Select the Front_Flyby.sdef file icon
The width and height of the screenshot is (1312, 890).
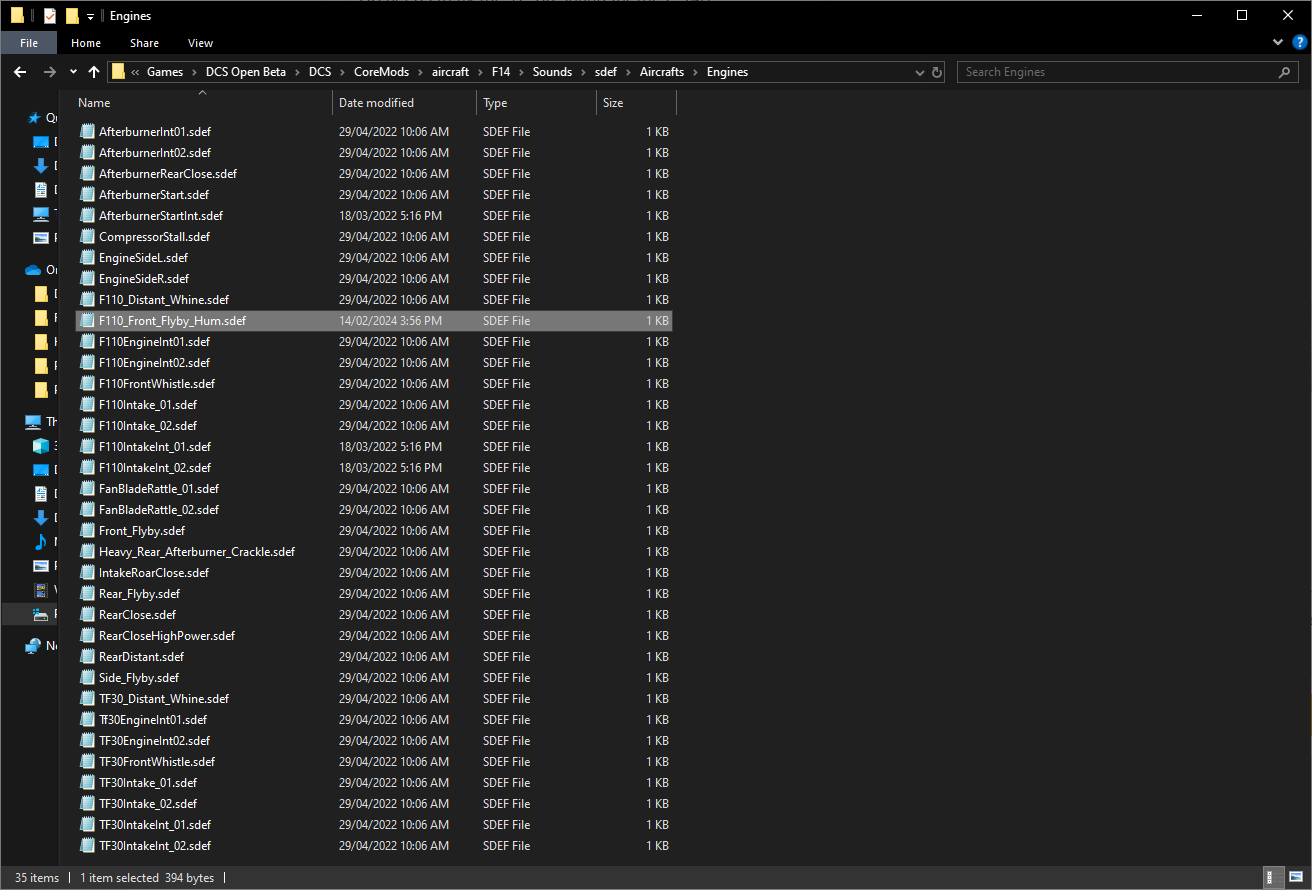point(87,531)
